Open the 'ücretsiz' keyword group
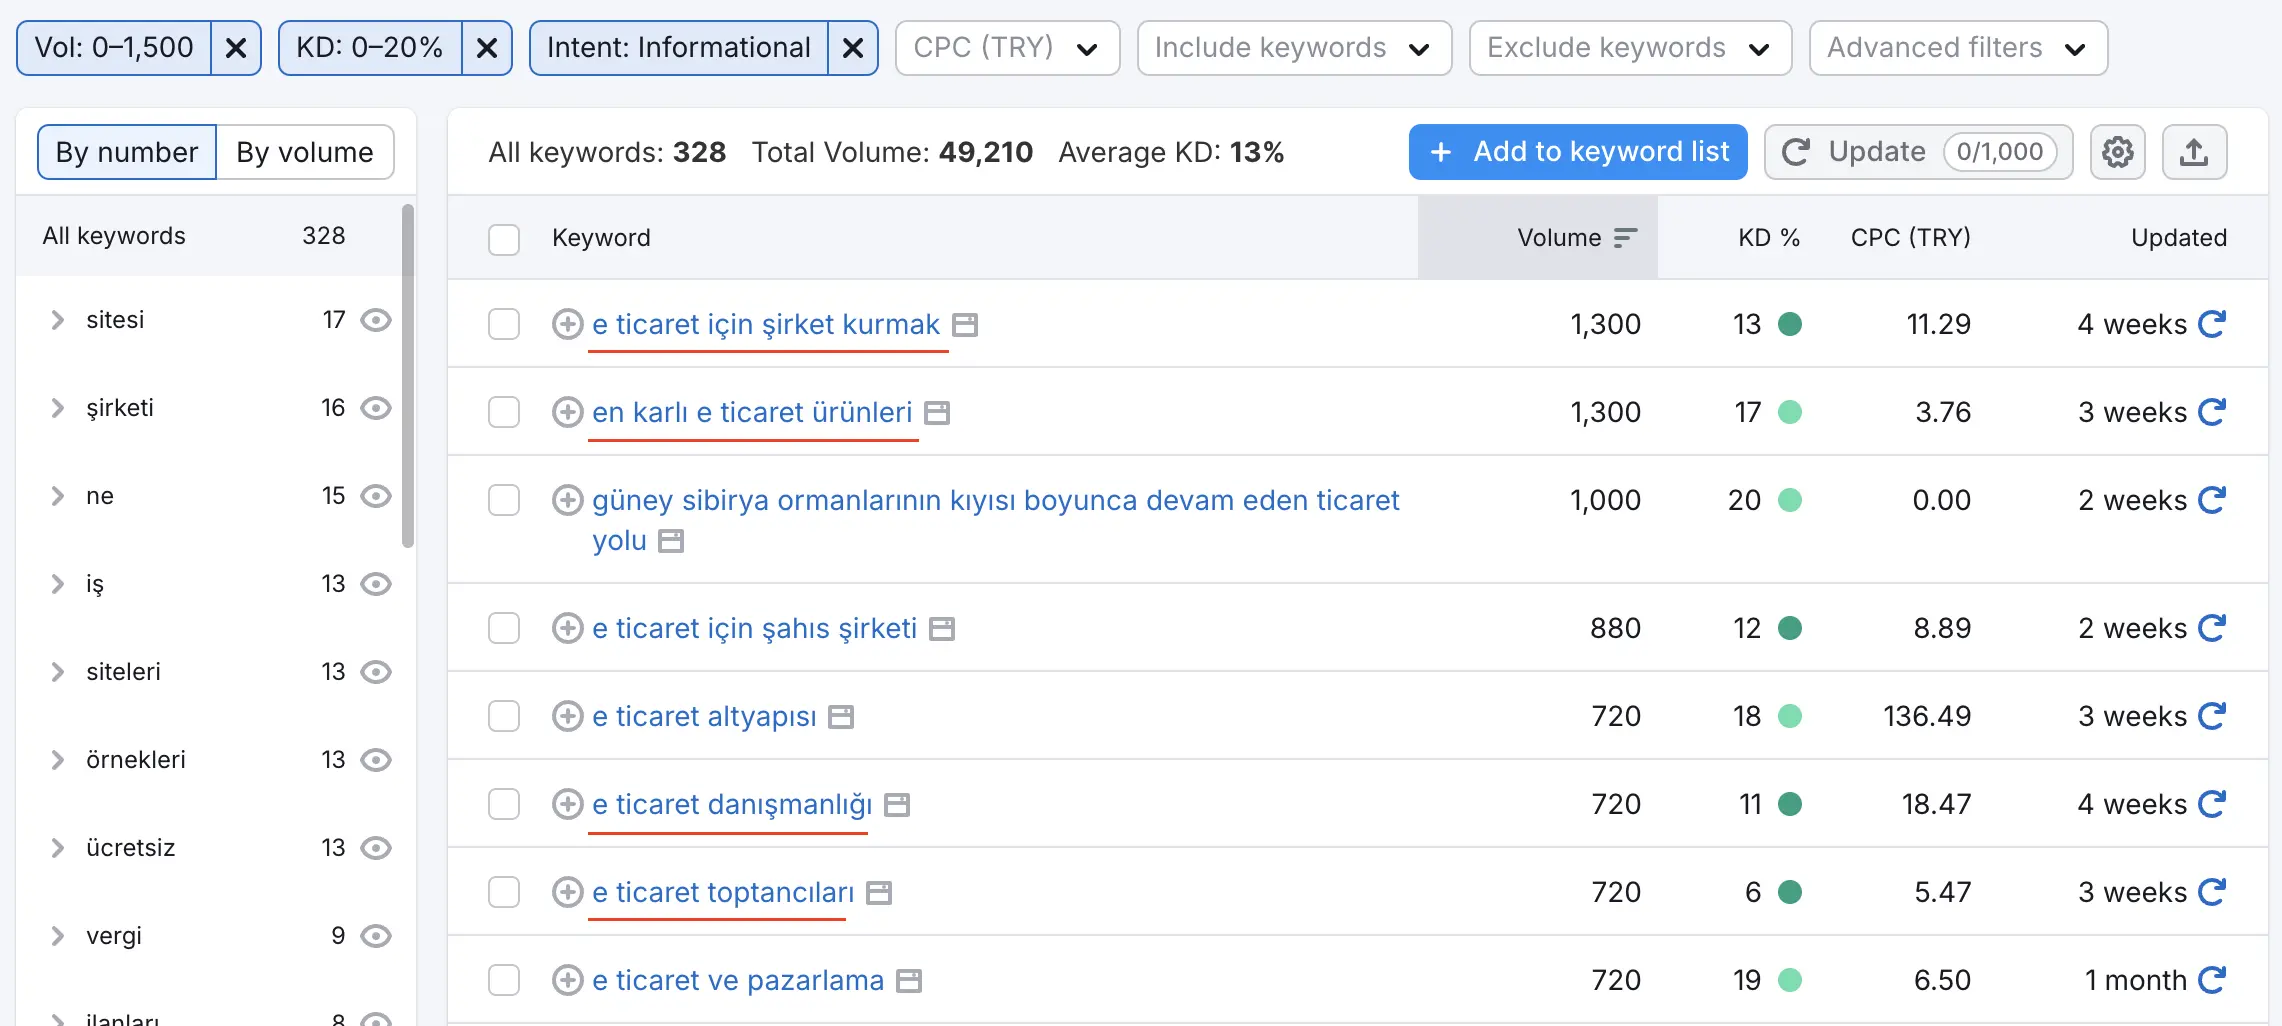Image resolution: width=2282 pixels, height=1026 pixels. 130,848
